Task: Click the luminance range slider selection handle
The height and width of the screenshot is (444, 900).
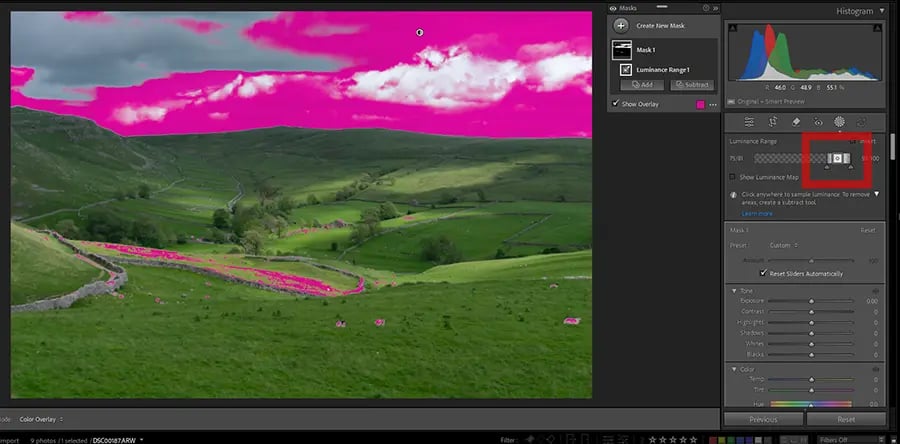Action: pyautogui.click(x=838, y=158)
